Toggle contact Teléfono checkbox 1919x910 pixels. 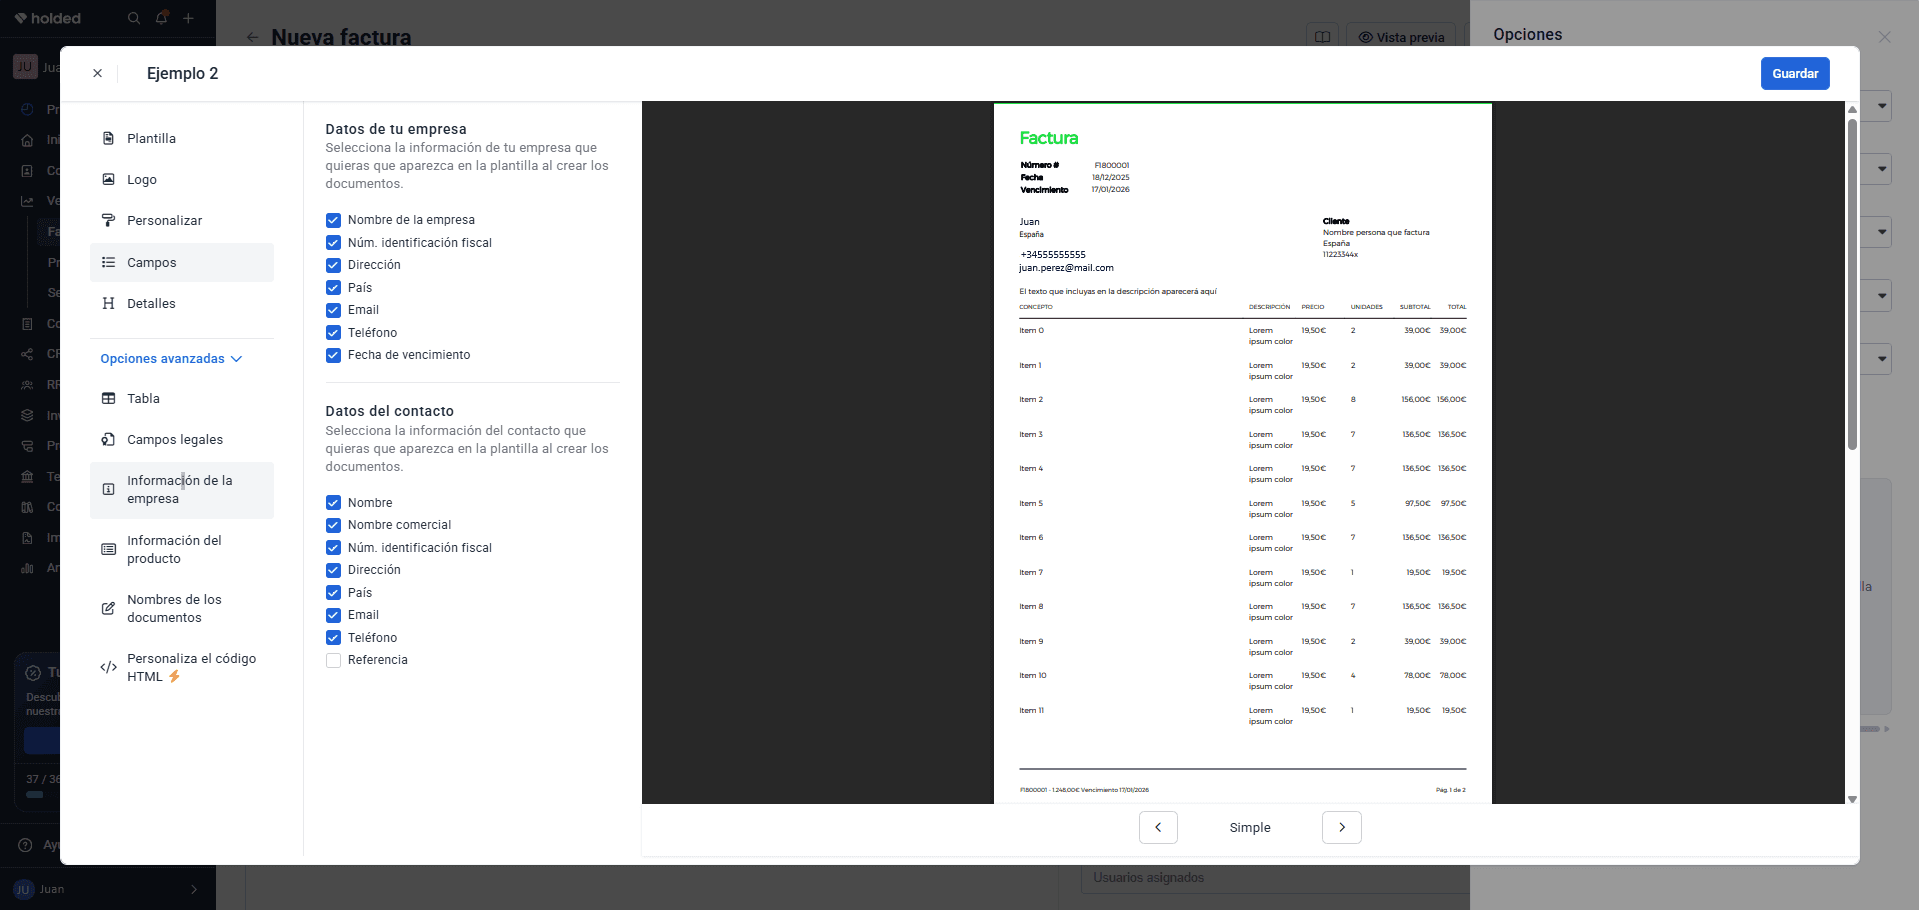point(333,638)
